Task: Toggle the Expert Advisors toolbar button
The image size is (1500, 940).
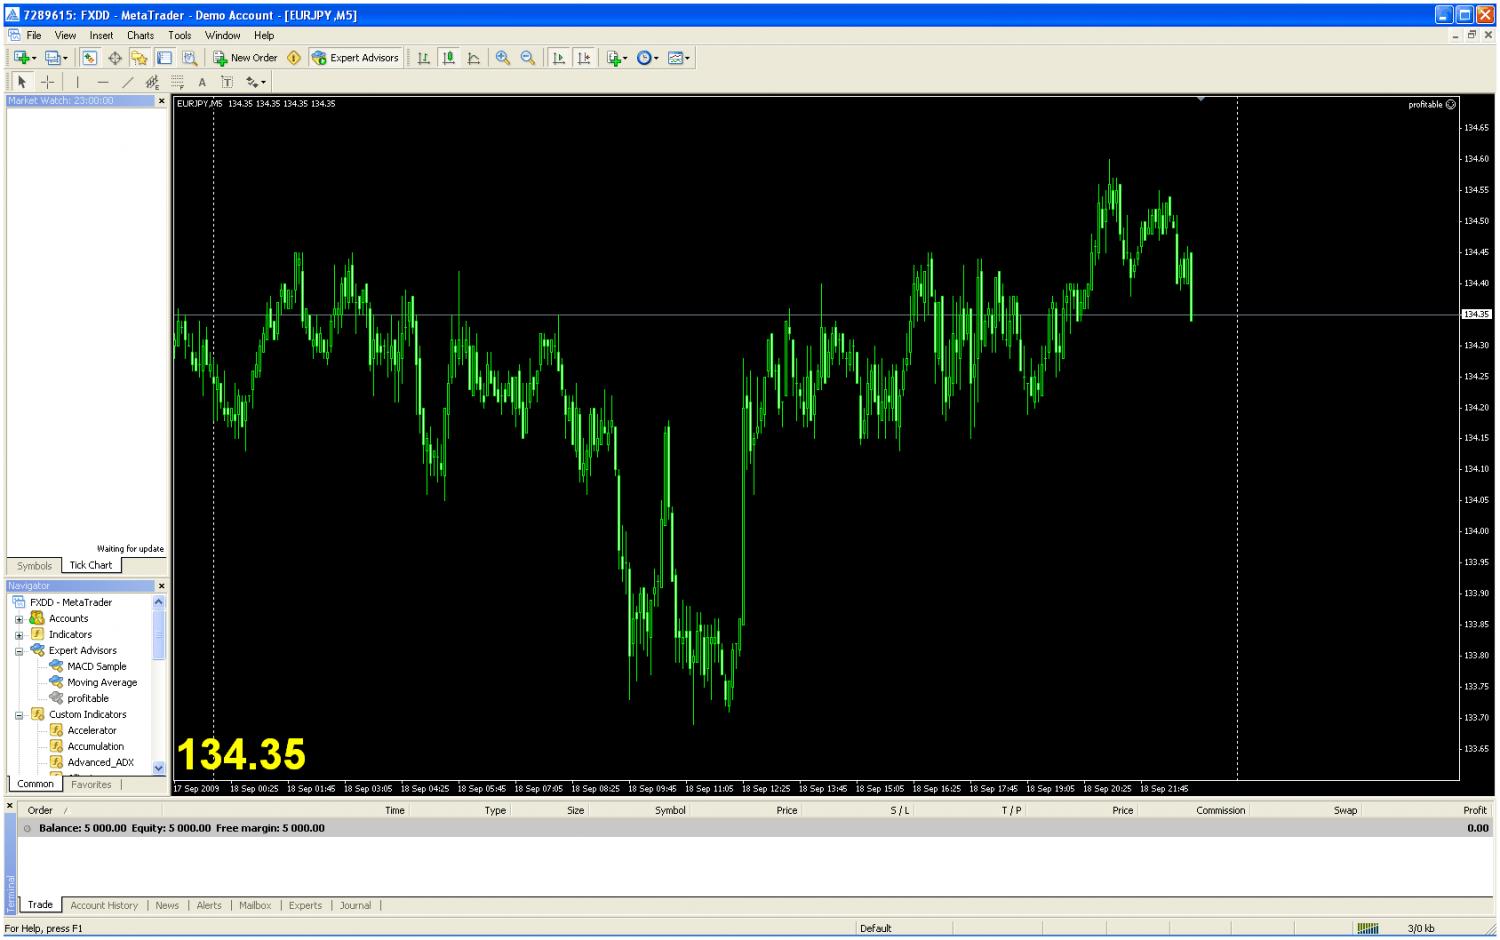Action: pyautogui.click(x=355, y=58)
